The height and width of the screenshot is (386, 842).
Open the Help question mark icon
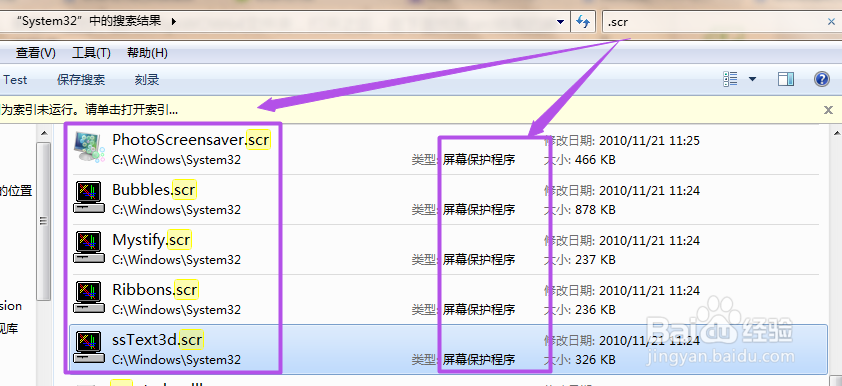click(822, 79)
